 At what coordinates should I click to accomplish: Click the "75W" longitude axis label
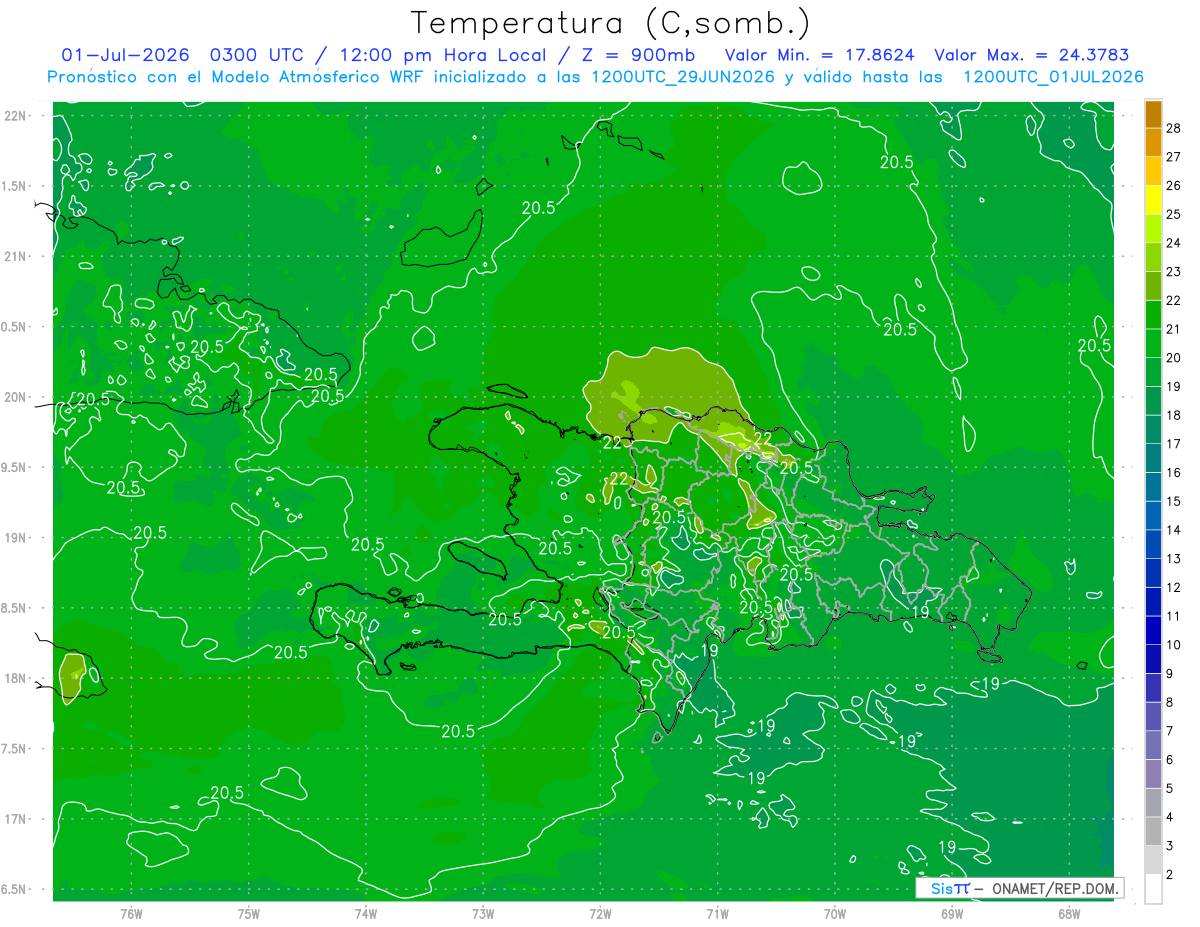248,914
